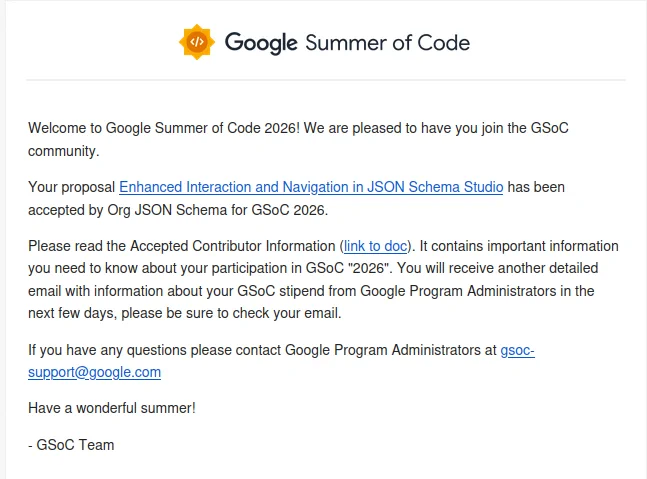Open the "link to doc" hyperlink

tap(375, 246)
